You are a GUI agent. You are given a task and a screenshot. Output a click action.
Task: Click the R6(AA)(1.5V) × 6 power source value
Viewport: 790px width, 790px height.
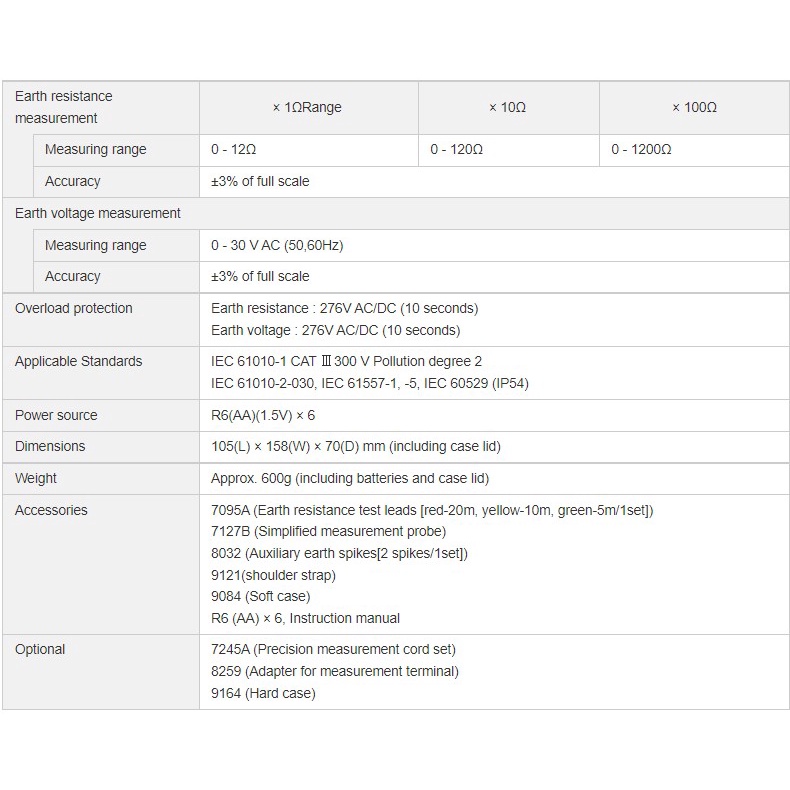pyautogui.click(x=263, y=415)
